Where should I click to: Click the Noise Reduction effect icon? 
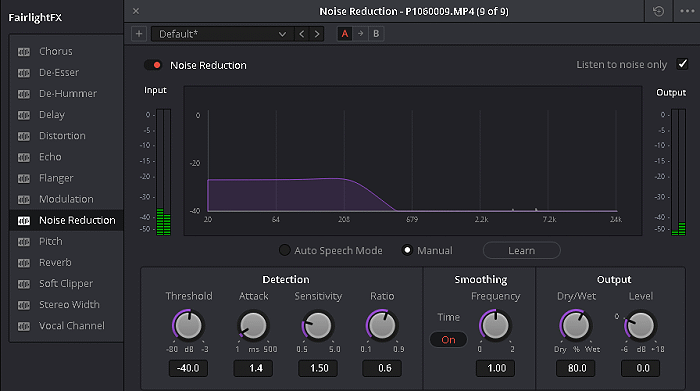click(x=24, y=221)
